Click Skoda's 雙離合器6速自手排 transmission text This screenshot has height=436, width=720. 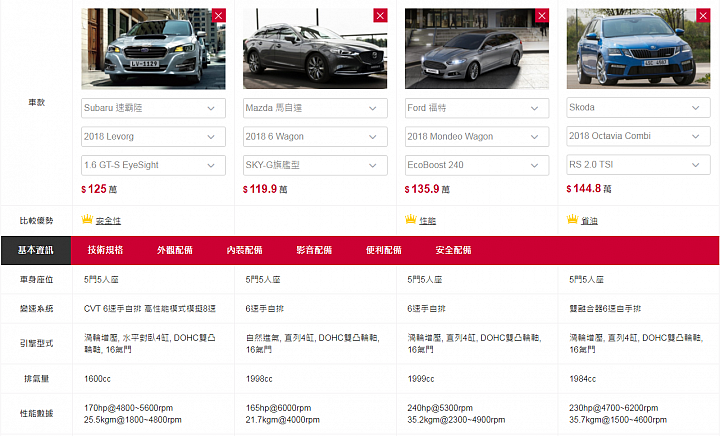tap(605, 308)
